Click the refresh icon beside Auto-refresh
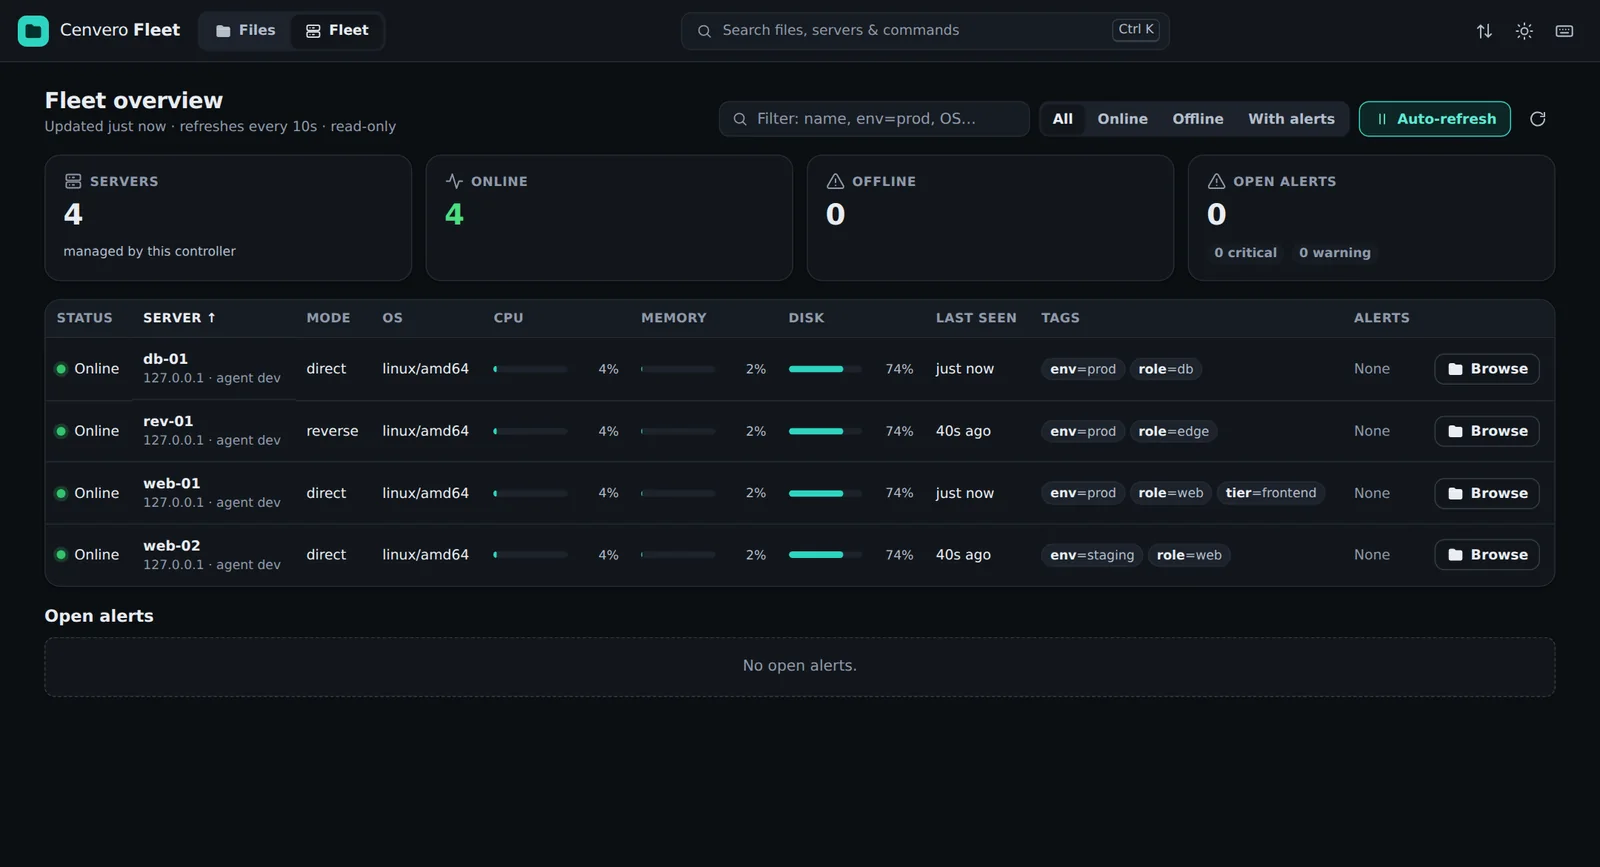Image resolution: width=1600 pixels, height=867 pixels. click(x=1538, y=119)
